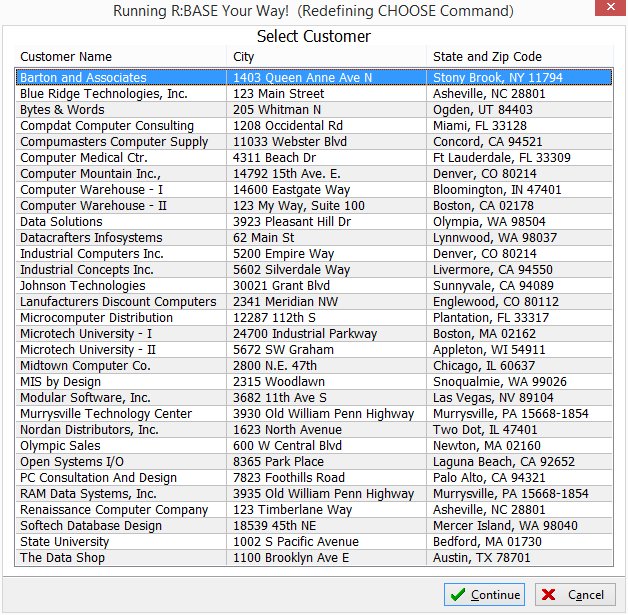Screen dimensions: 628x615
Task: Select Compdat Computer Consulting row
Action: point(107,126)
